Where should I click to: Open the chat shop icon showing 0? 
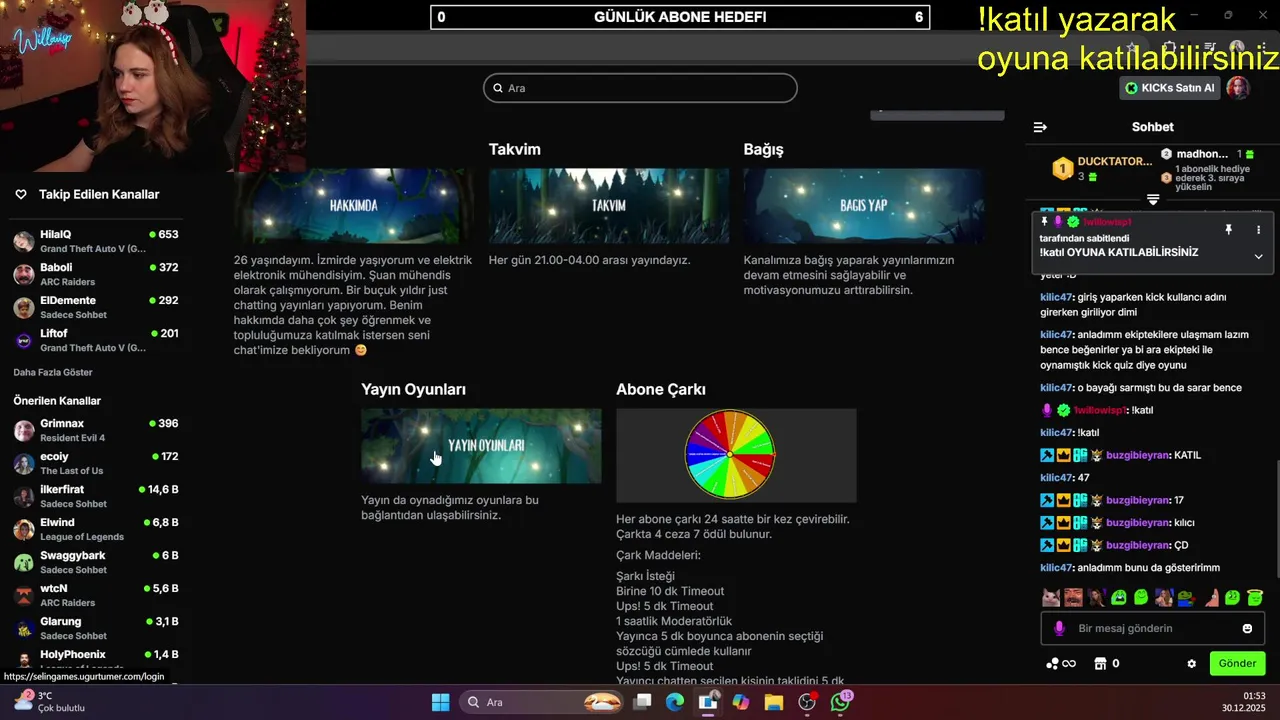click(x=1106, y=663)
